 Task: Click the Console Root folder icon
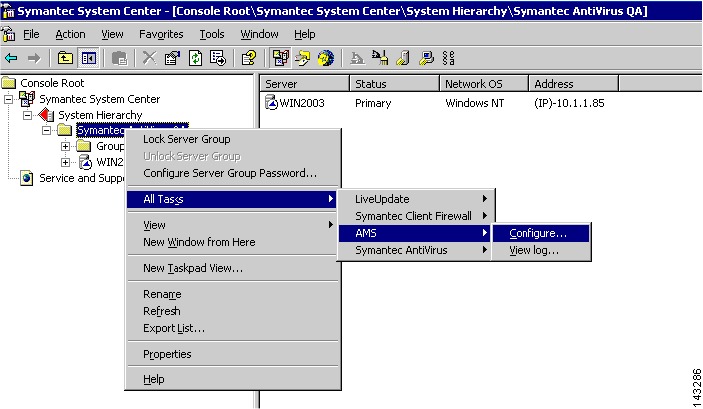point(9,83)
